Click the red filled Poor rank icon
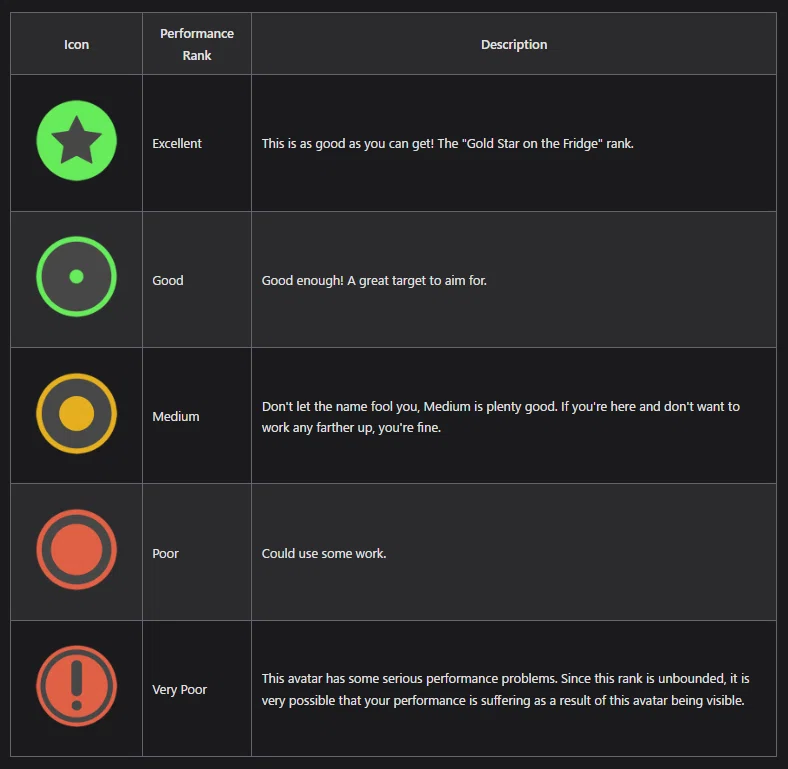788x769 pixels. point(76,549)
